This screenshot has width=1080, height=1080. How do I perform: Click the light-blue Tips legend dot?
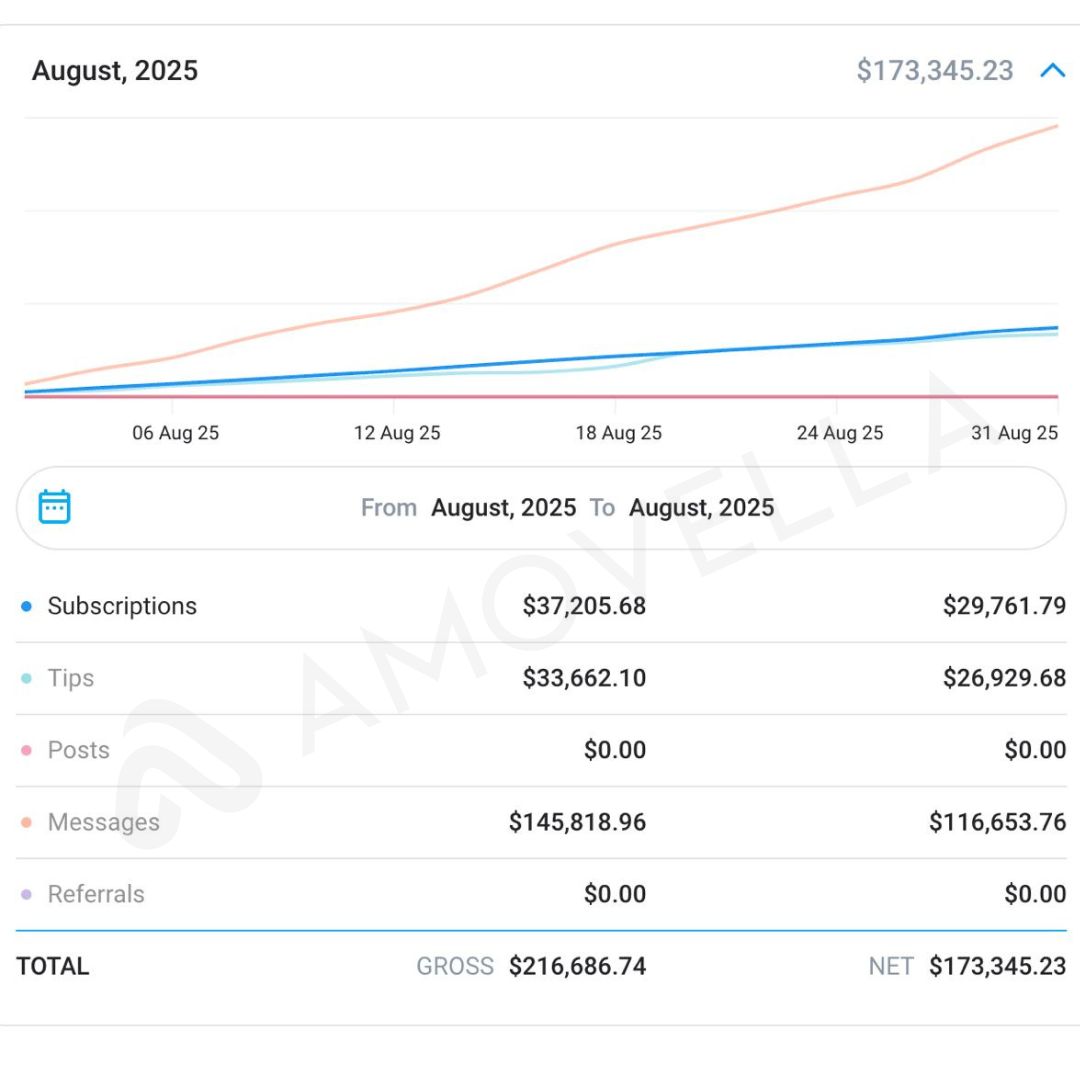[26, 678]
